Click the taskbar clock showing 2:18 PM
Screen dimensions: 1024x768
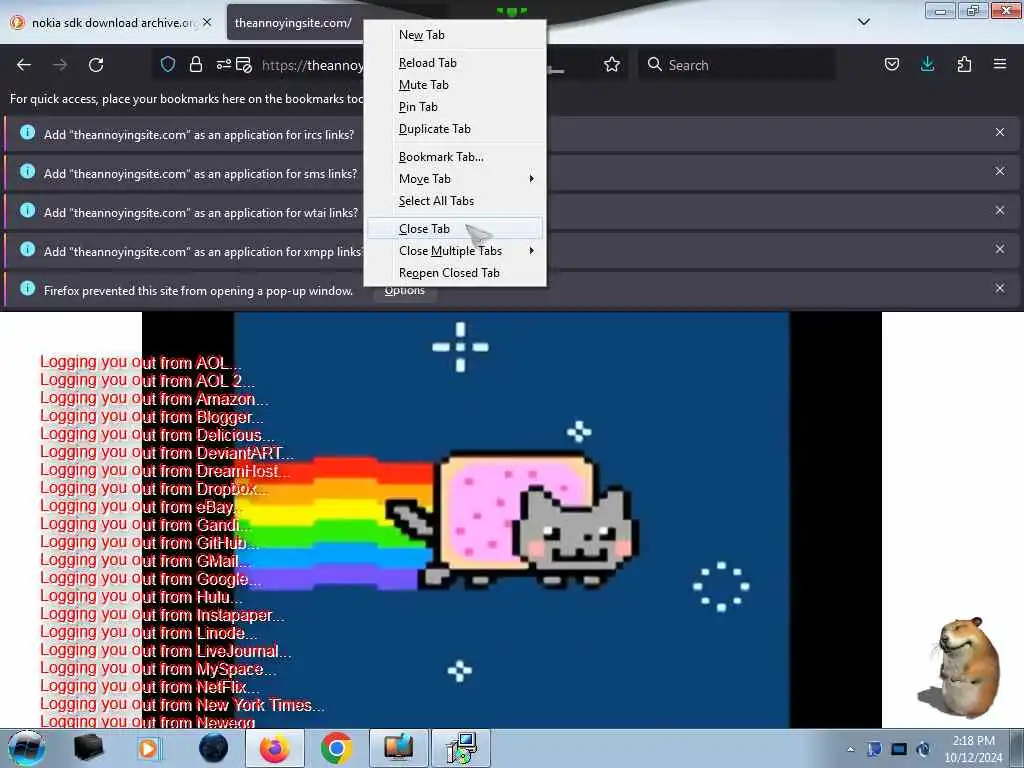point(973,748)
